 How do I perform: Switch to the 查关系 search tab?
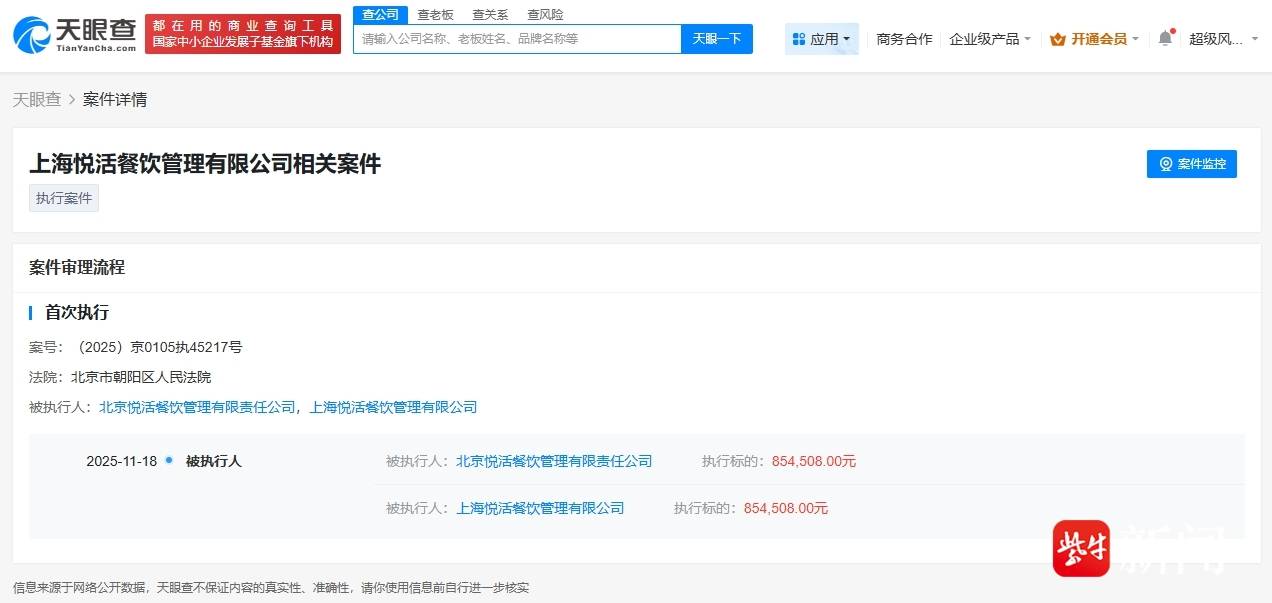(490, 14)
